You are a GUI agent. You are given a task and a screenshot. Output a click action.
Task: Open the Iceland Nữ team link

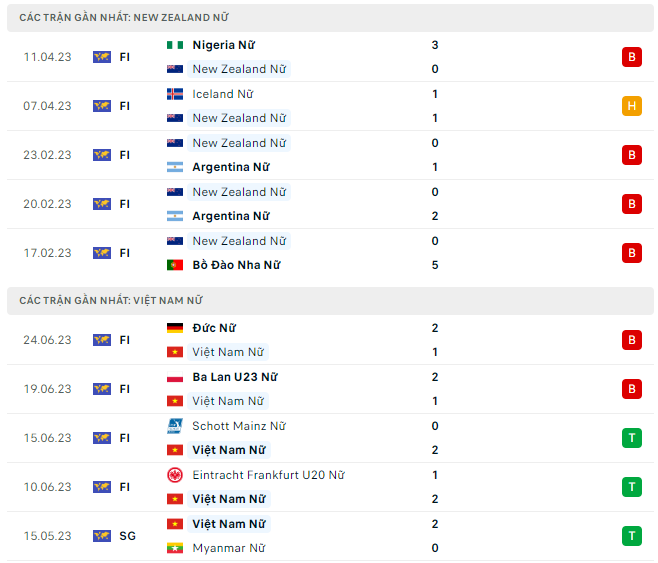[223, 94]
